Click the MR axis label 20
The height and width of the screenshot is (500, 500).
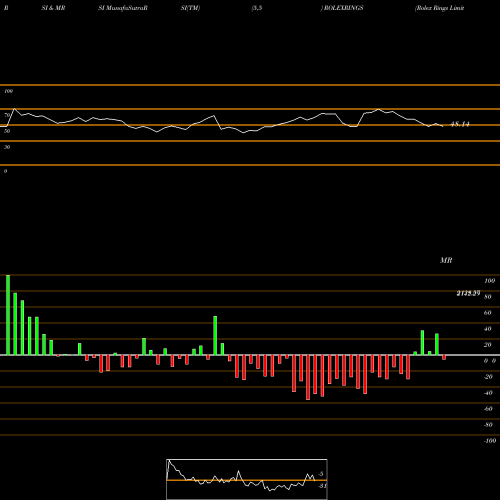coord(488,345)
